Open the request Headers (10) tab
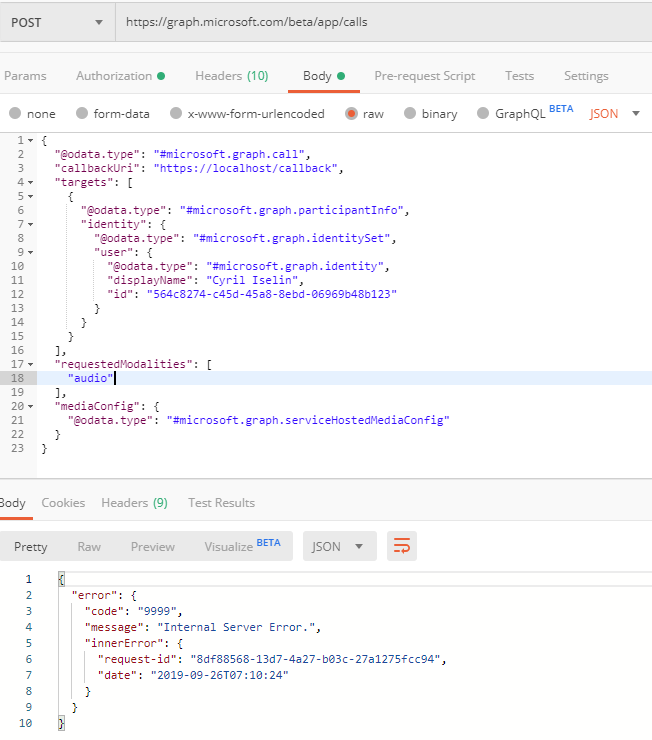Screen dimensions: 652x740 tap(231, 76)
